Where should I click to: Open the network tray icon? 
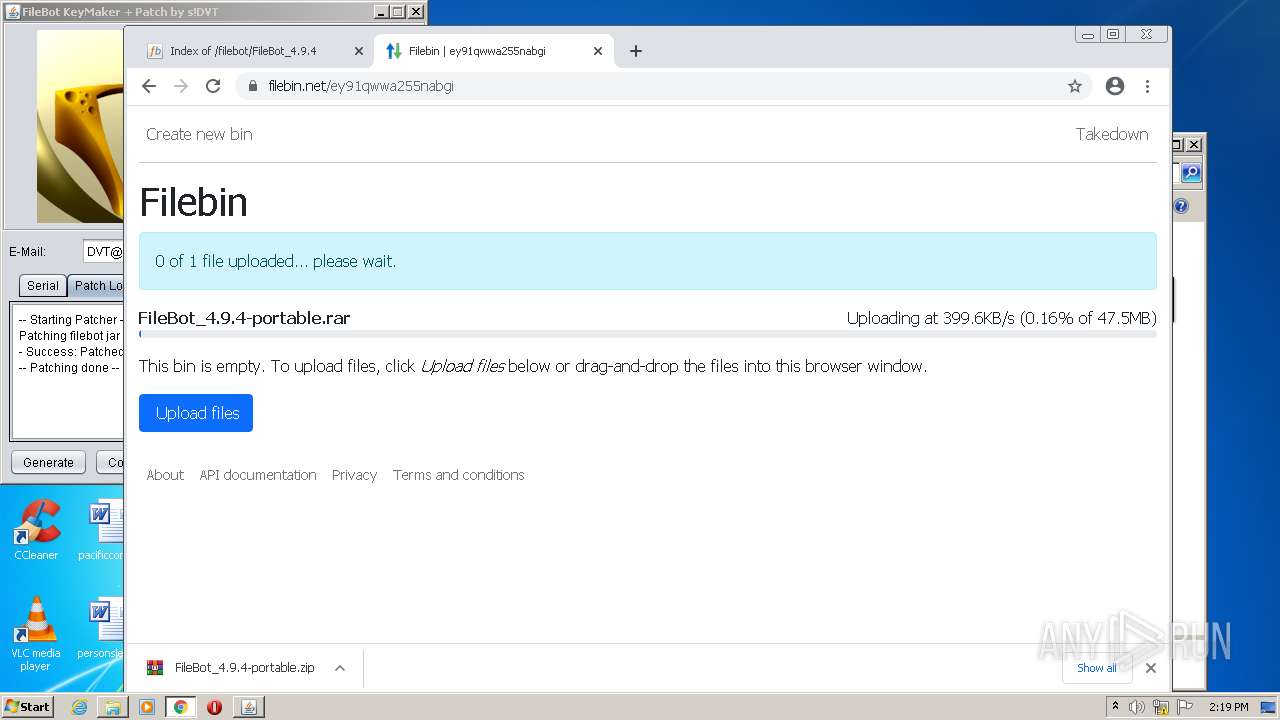1161,707
